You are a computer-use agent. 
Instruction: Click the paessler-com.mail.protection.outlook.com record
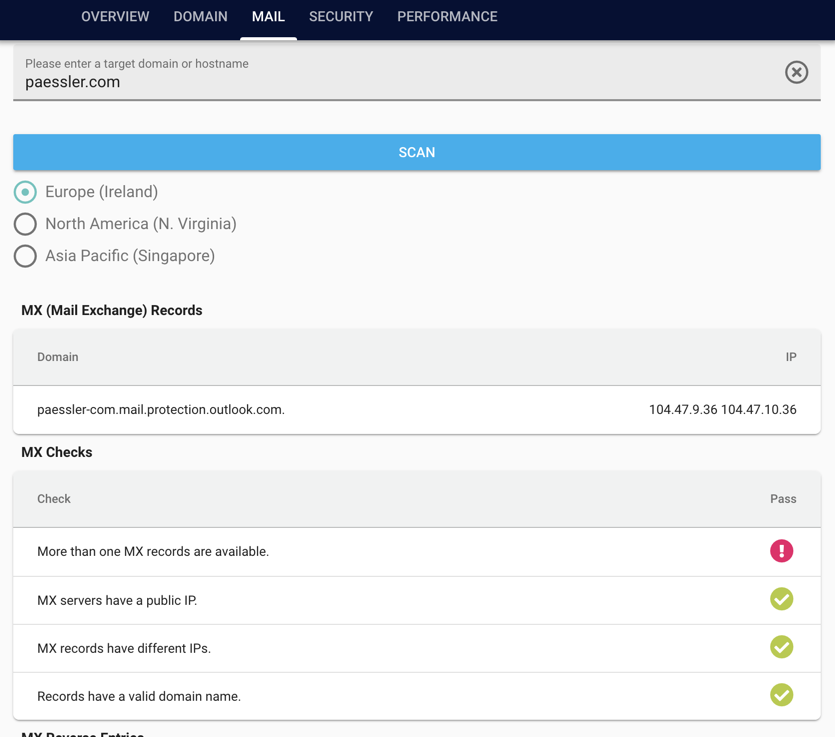point(161,410)
